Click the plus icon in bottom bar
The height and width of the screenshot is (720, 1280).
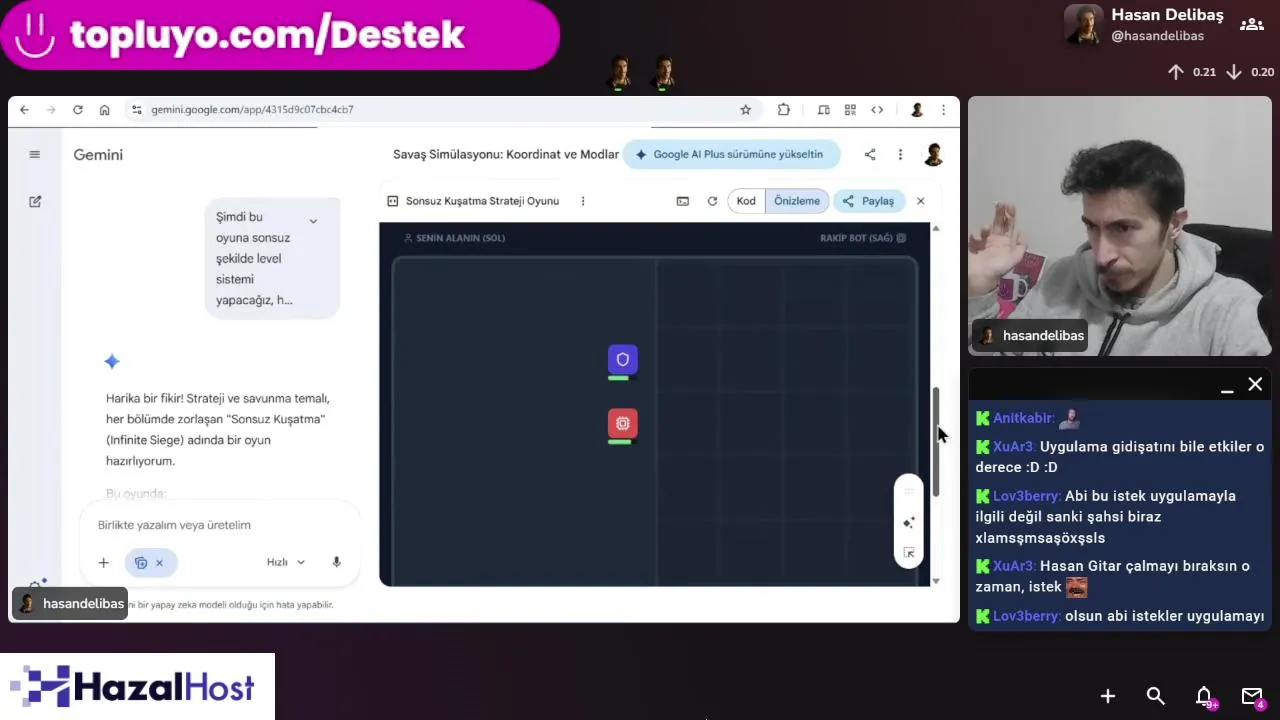click(1108, 696)
